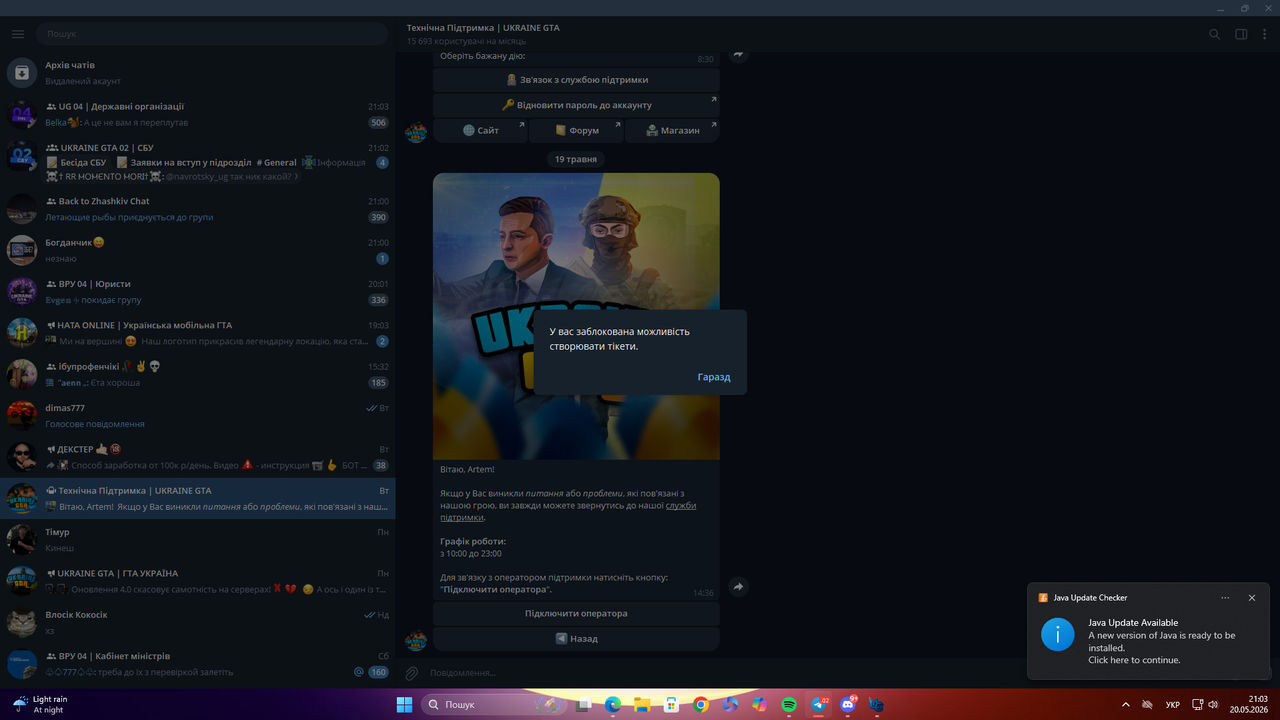The width and height of the screenshot is (1280, 720).
Task: Launch Google Chrome from the taskbar
Action: [x=701, y=705]
